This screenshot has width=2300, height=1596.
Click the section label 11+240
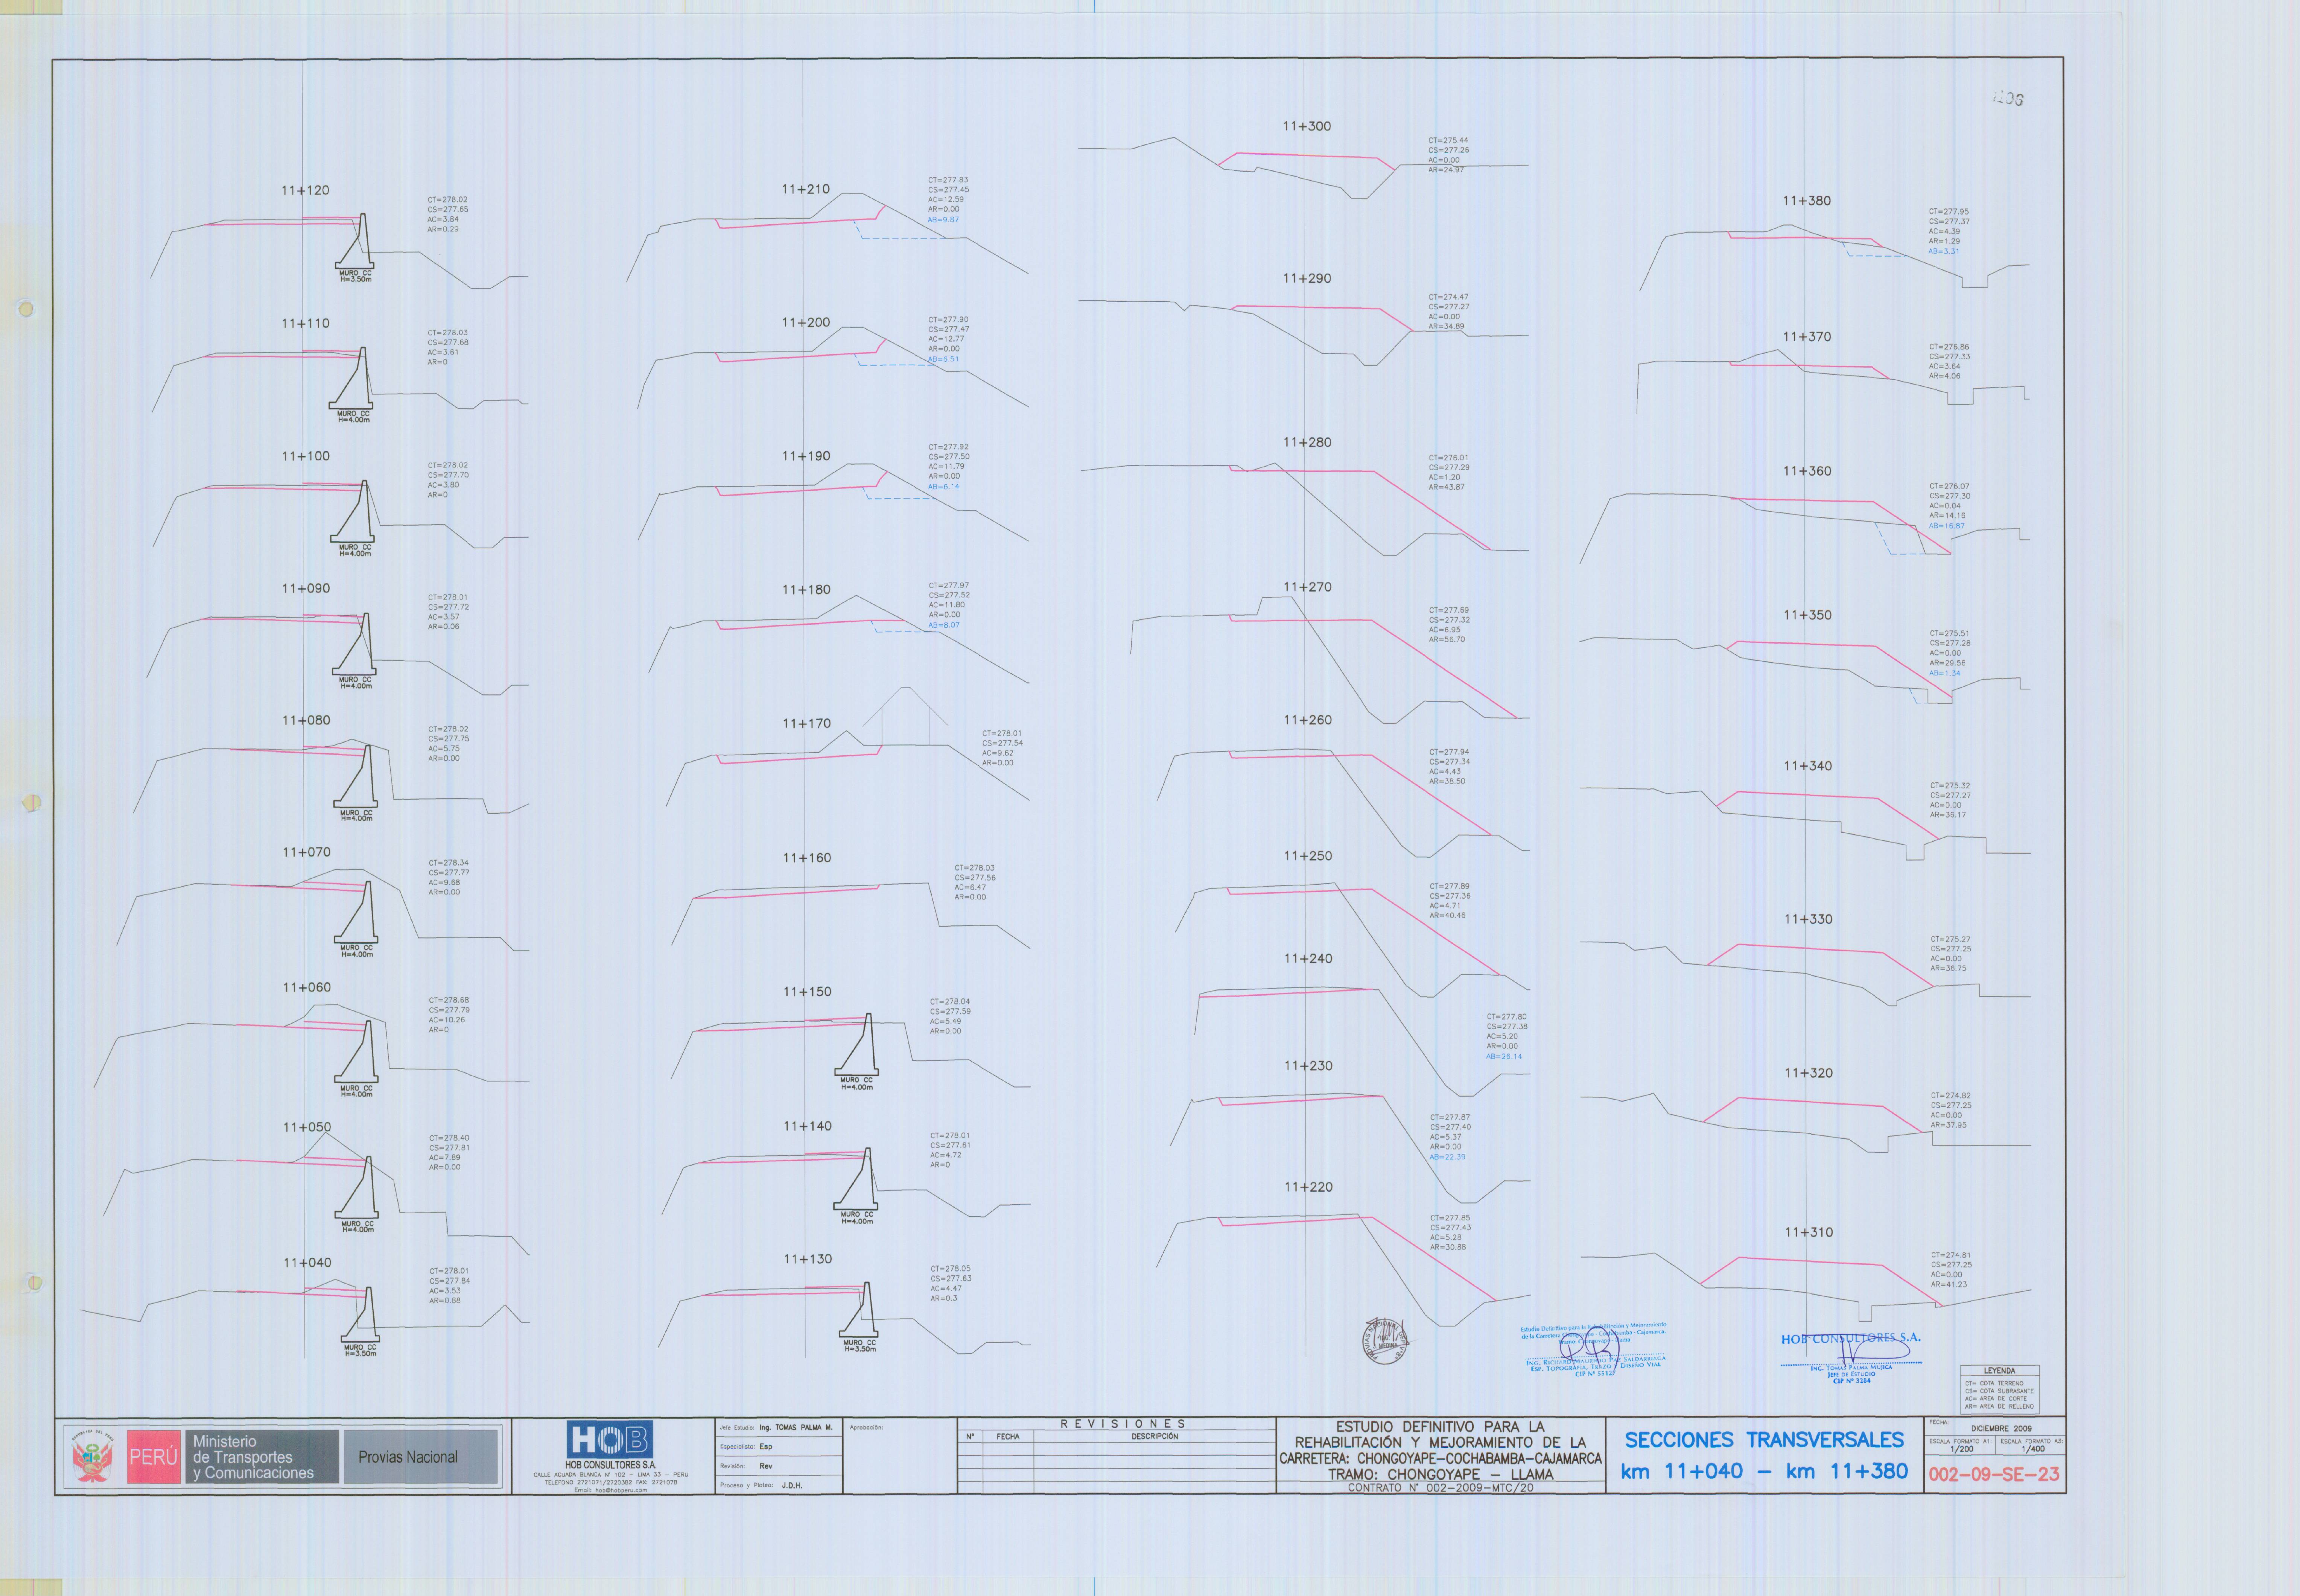[1308, 958]
